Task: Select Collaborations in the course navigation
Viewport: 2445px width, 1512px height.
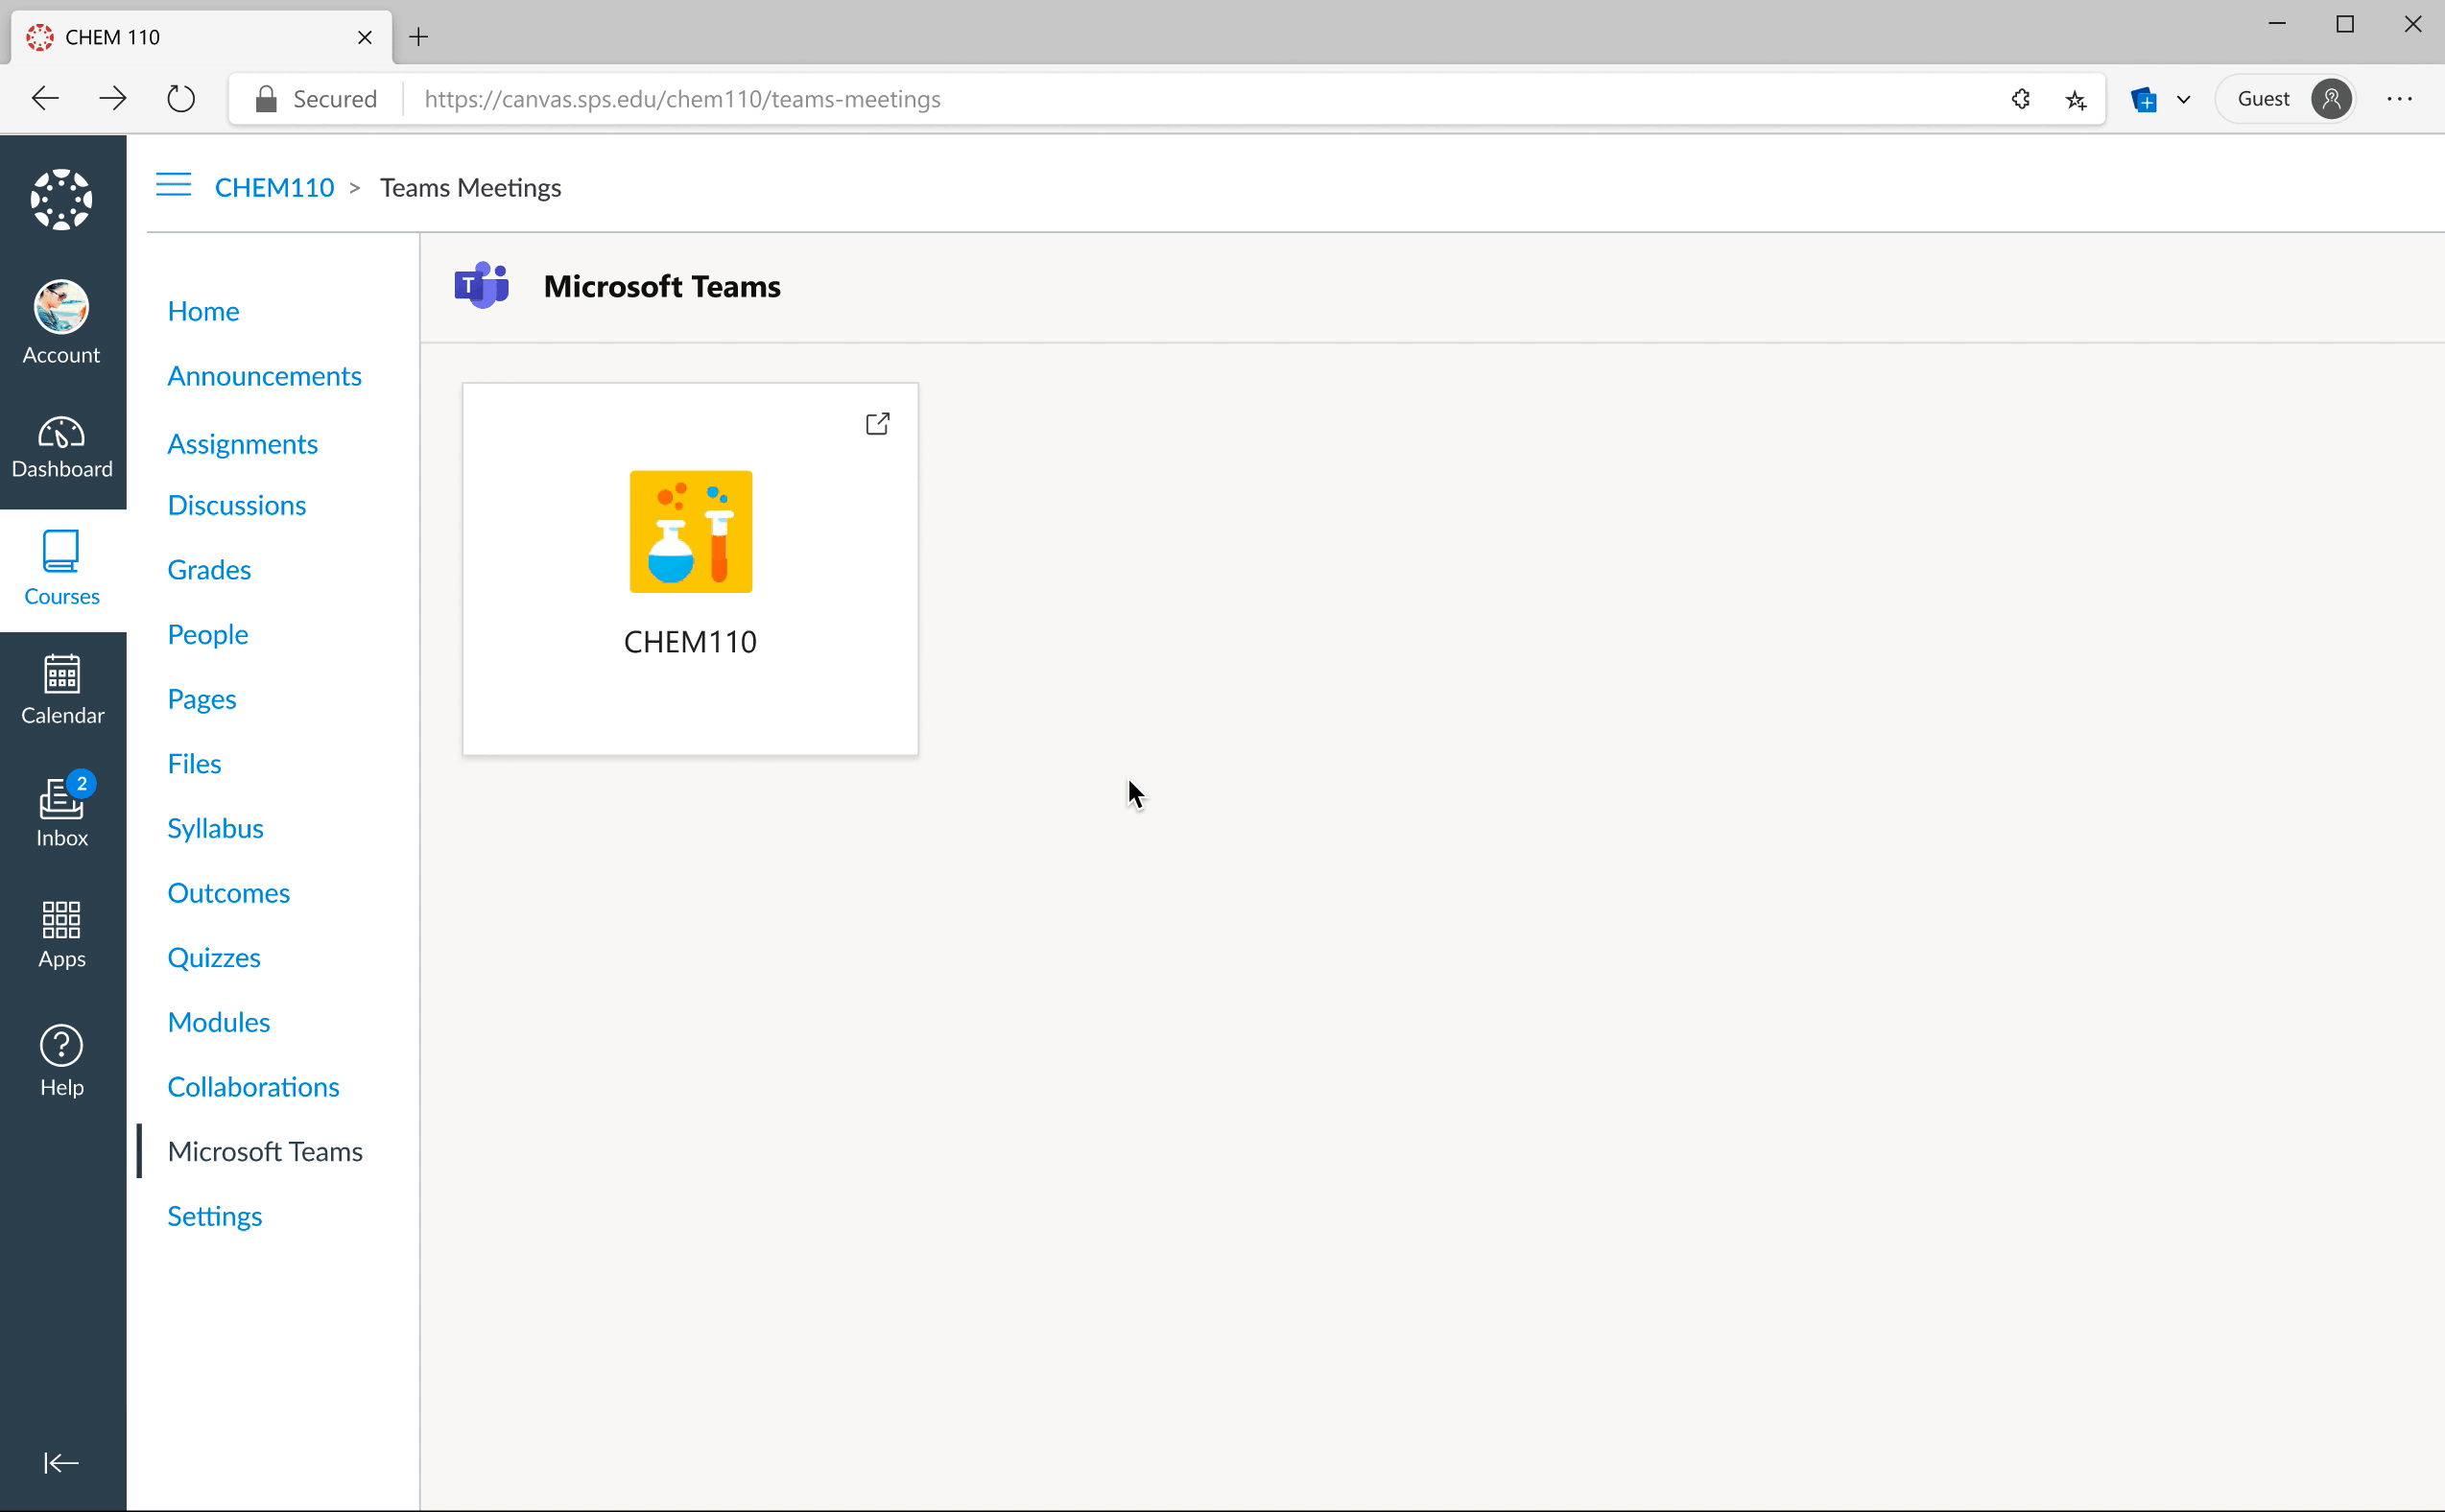Action: [253, 1087]
